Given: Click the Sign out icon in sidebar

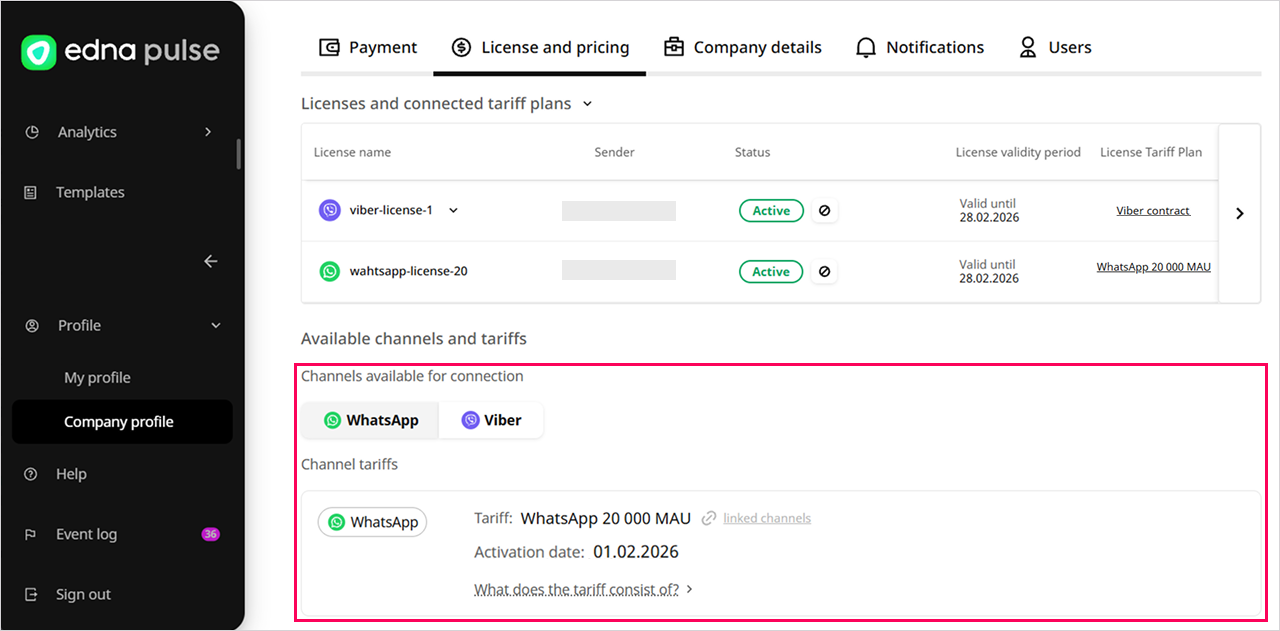Looking at the screenshot, I should pos(31,594).
